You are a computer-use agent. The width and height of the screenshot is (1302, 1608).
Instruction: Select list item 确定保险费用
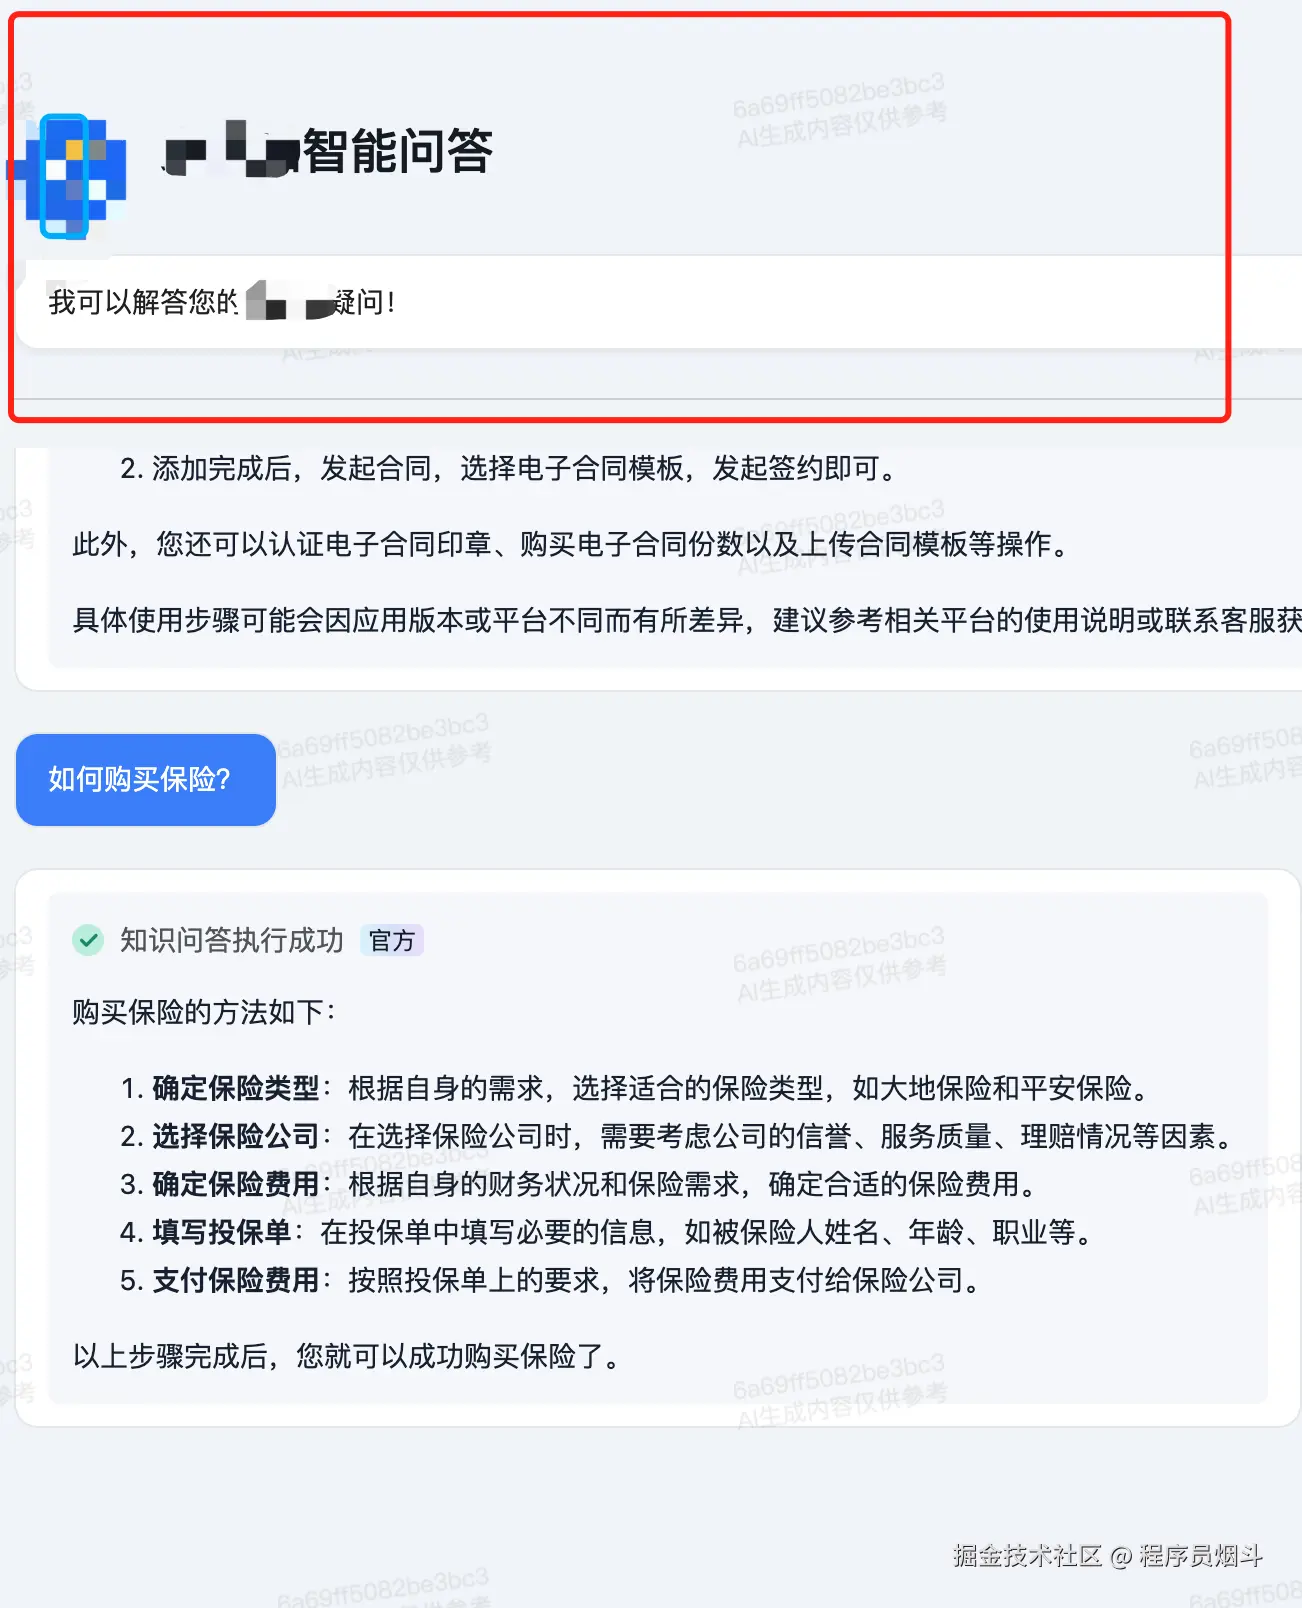[579, 1184]
